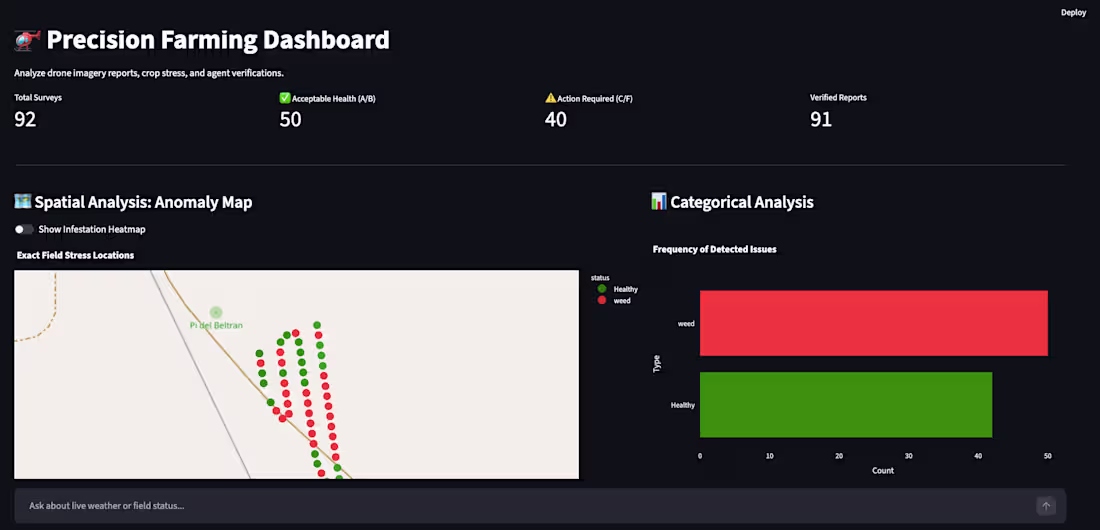This screenshot has height=530, width=1100.
Task: Click the red weed bar in chart
Action: pyautogui.click(x=873, y=323)
